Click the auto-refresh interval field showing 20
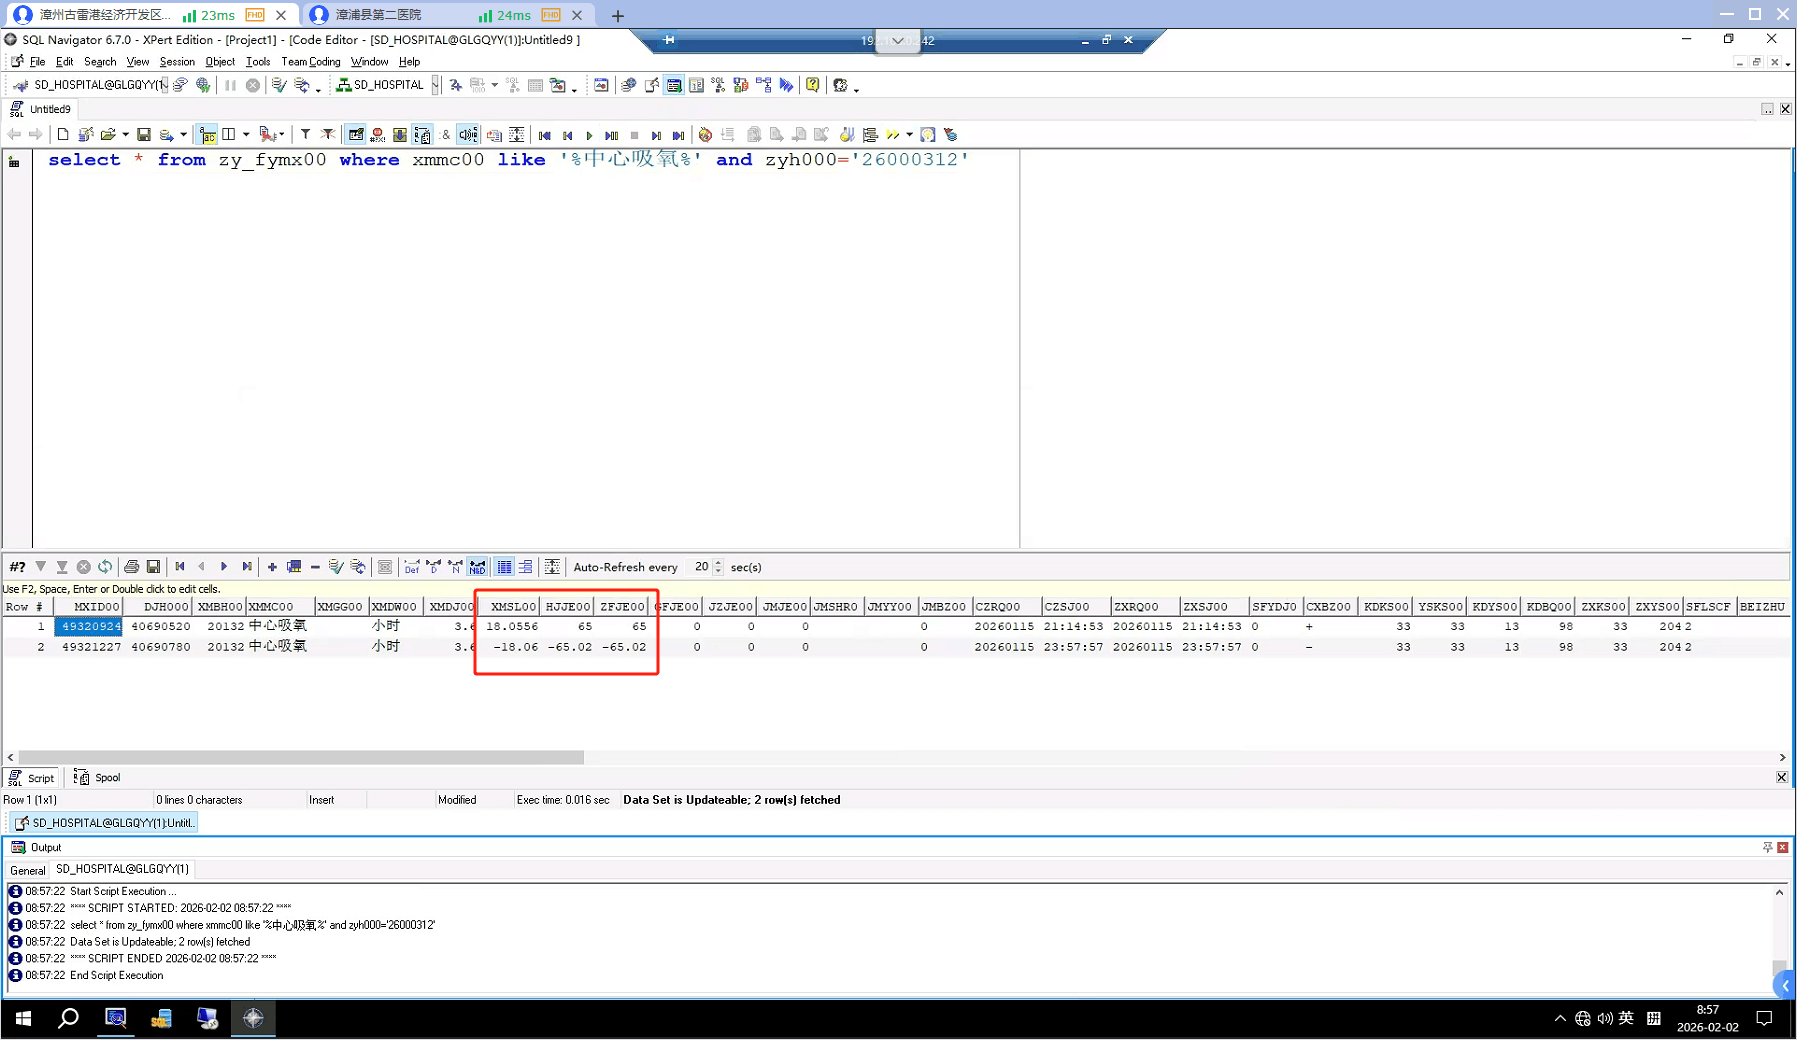This screenshot has height=1040, width=1797. point(701,567)
